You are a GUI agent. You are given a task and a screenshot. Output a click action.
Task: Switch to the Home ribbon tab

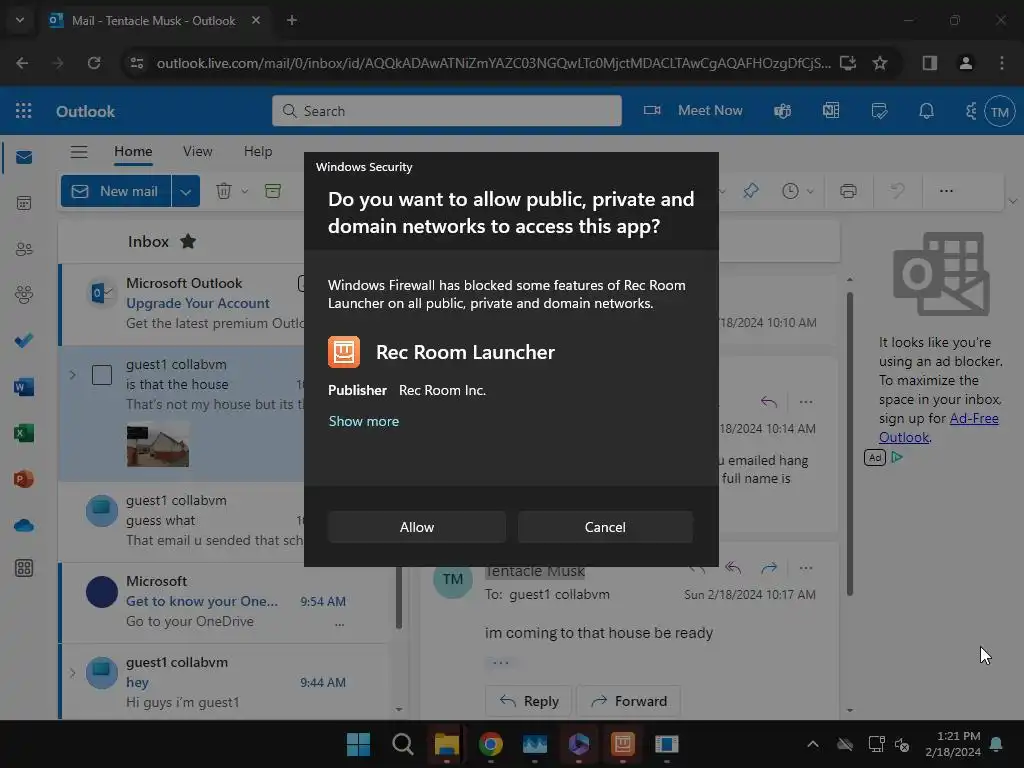tap(133, 152)
